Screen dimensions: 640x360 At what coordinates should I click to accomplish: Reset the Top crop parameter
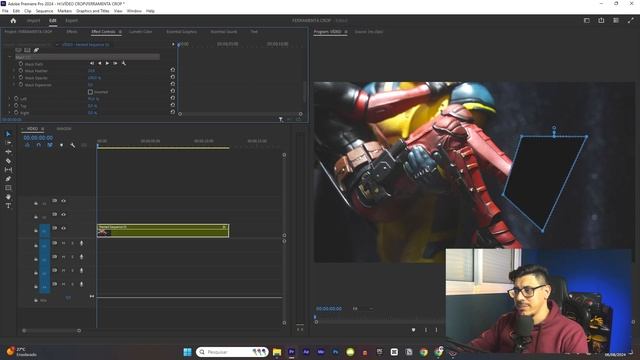[173, 105]
